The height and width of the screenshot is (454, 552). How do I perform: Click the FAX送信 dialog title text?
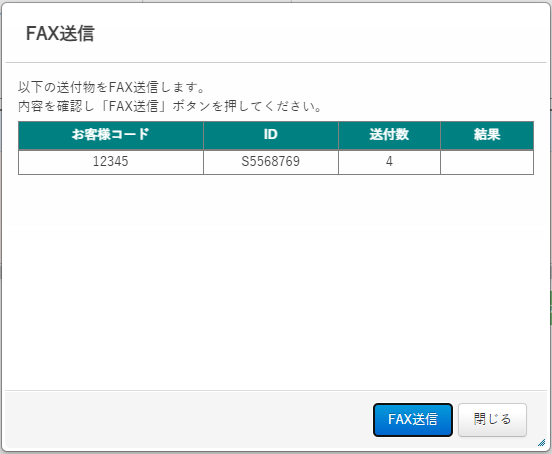point(60,33)
